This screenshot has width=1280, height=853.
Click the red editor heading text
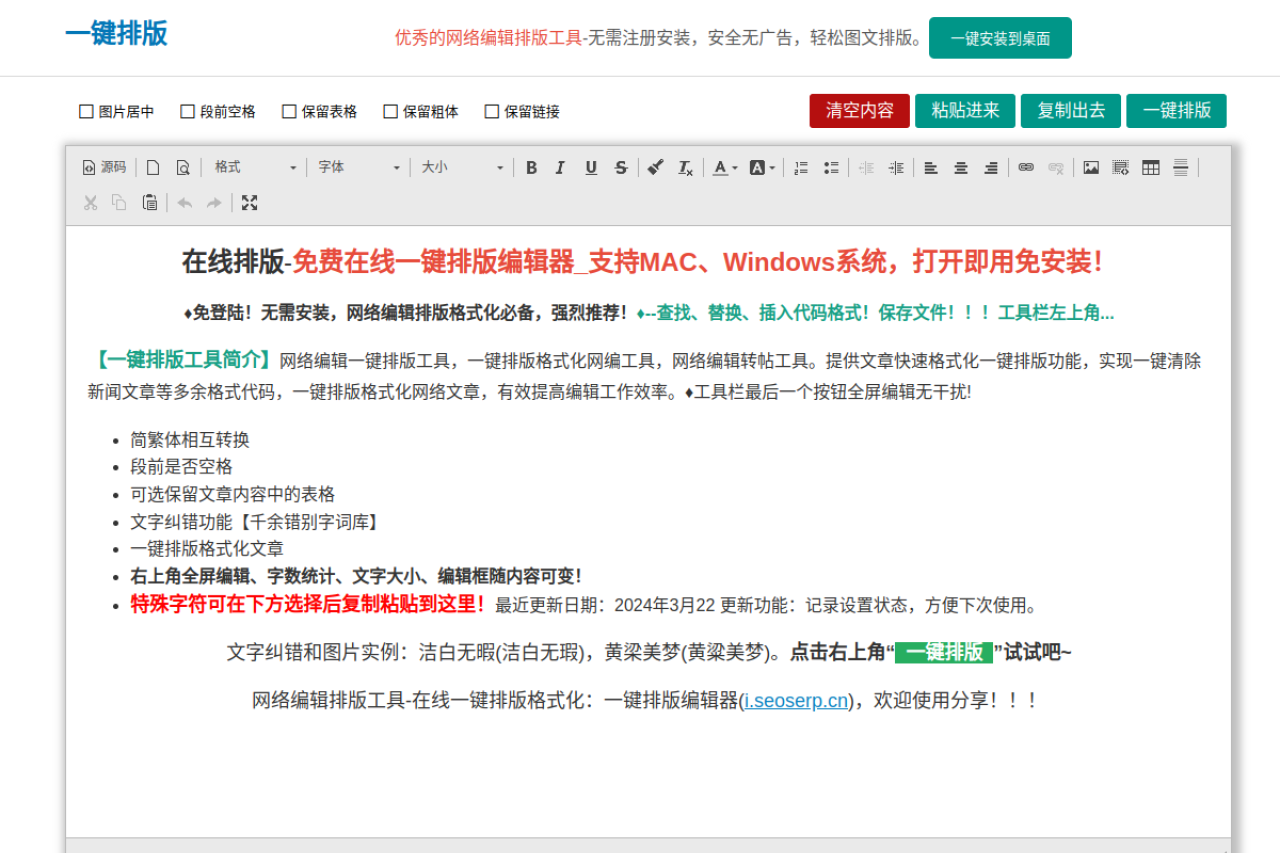coord(697,262)
